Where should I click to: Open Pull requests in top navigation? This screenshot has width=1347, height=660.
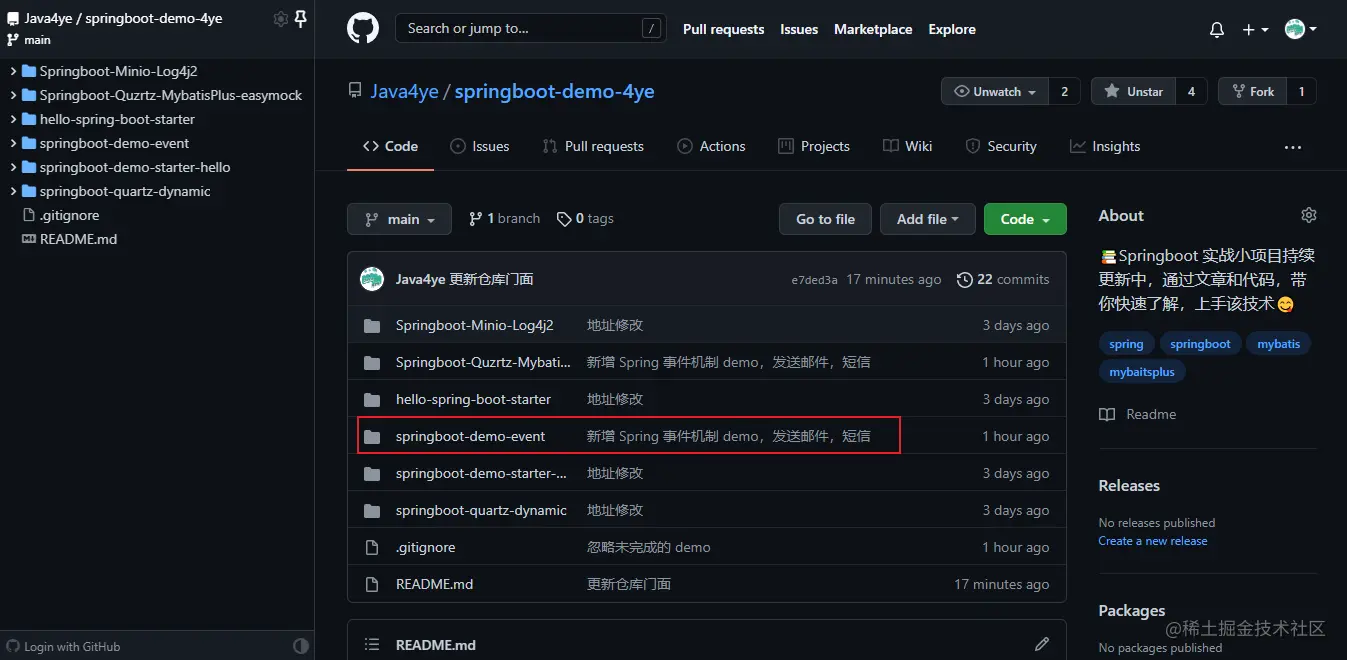click(723, 30)
